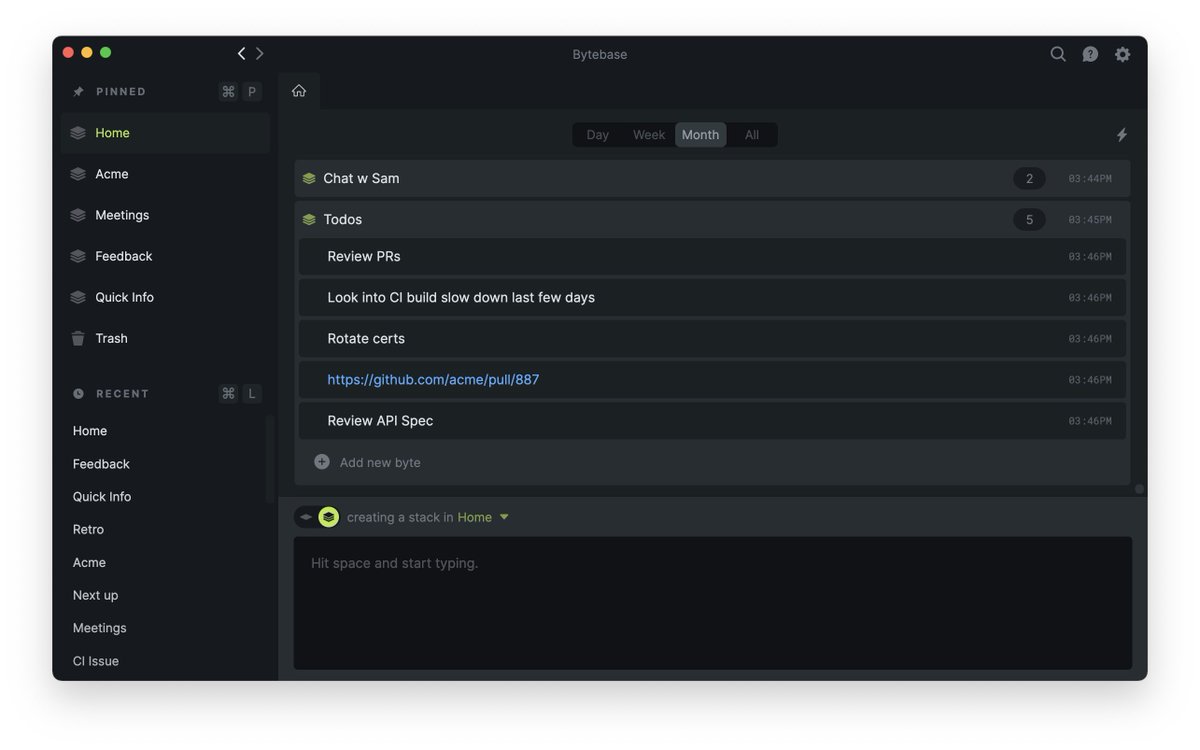1200x750 pixels.
Task: Click the Recent shortcut ⌘ L keys
Action: pos(240,394)
